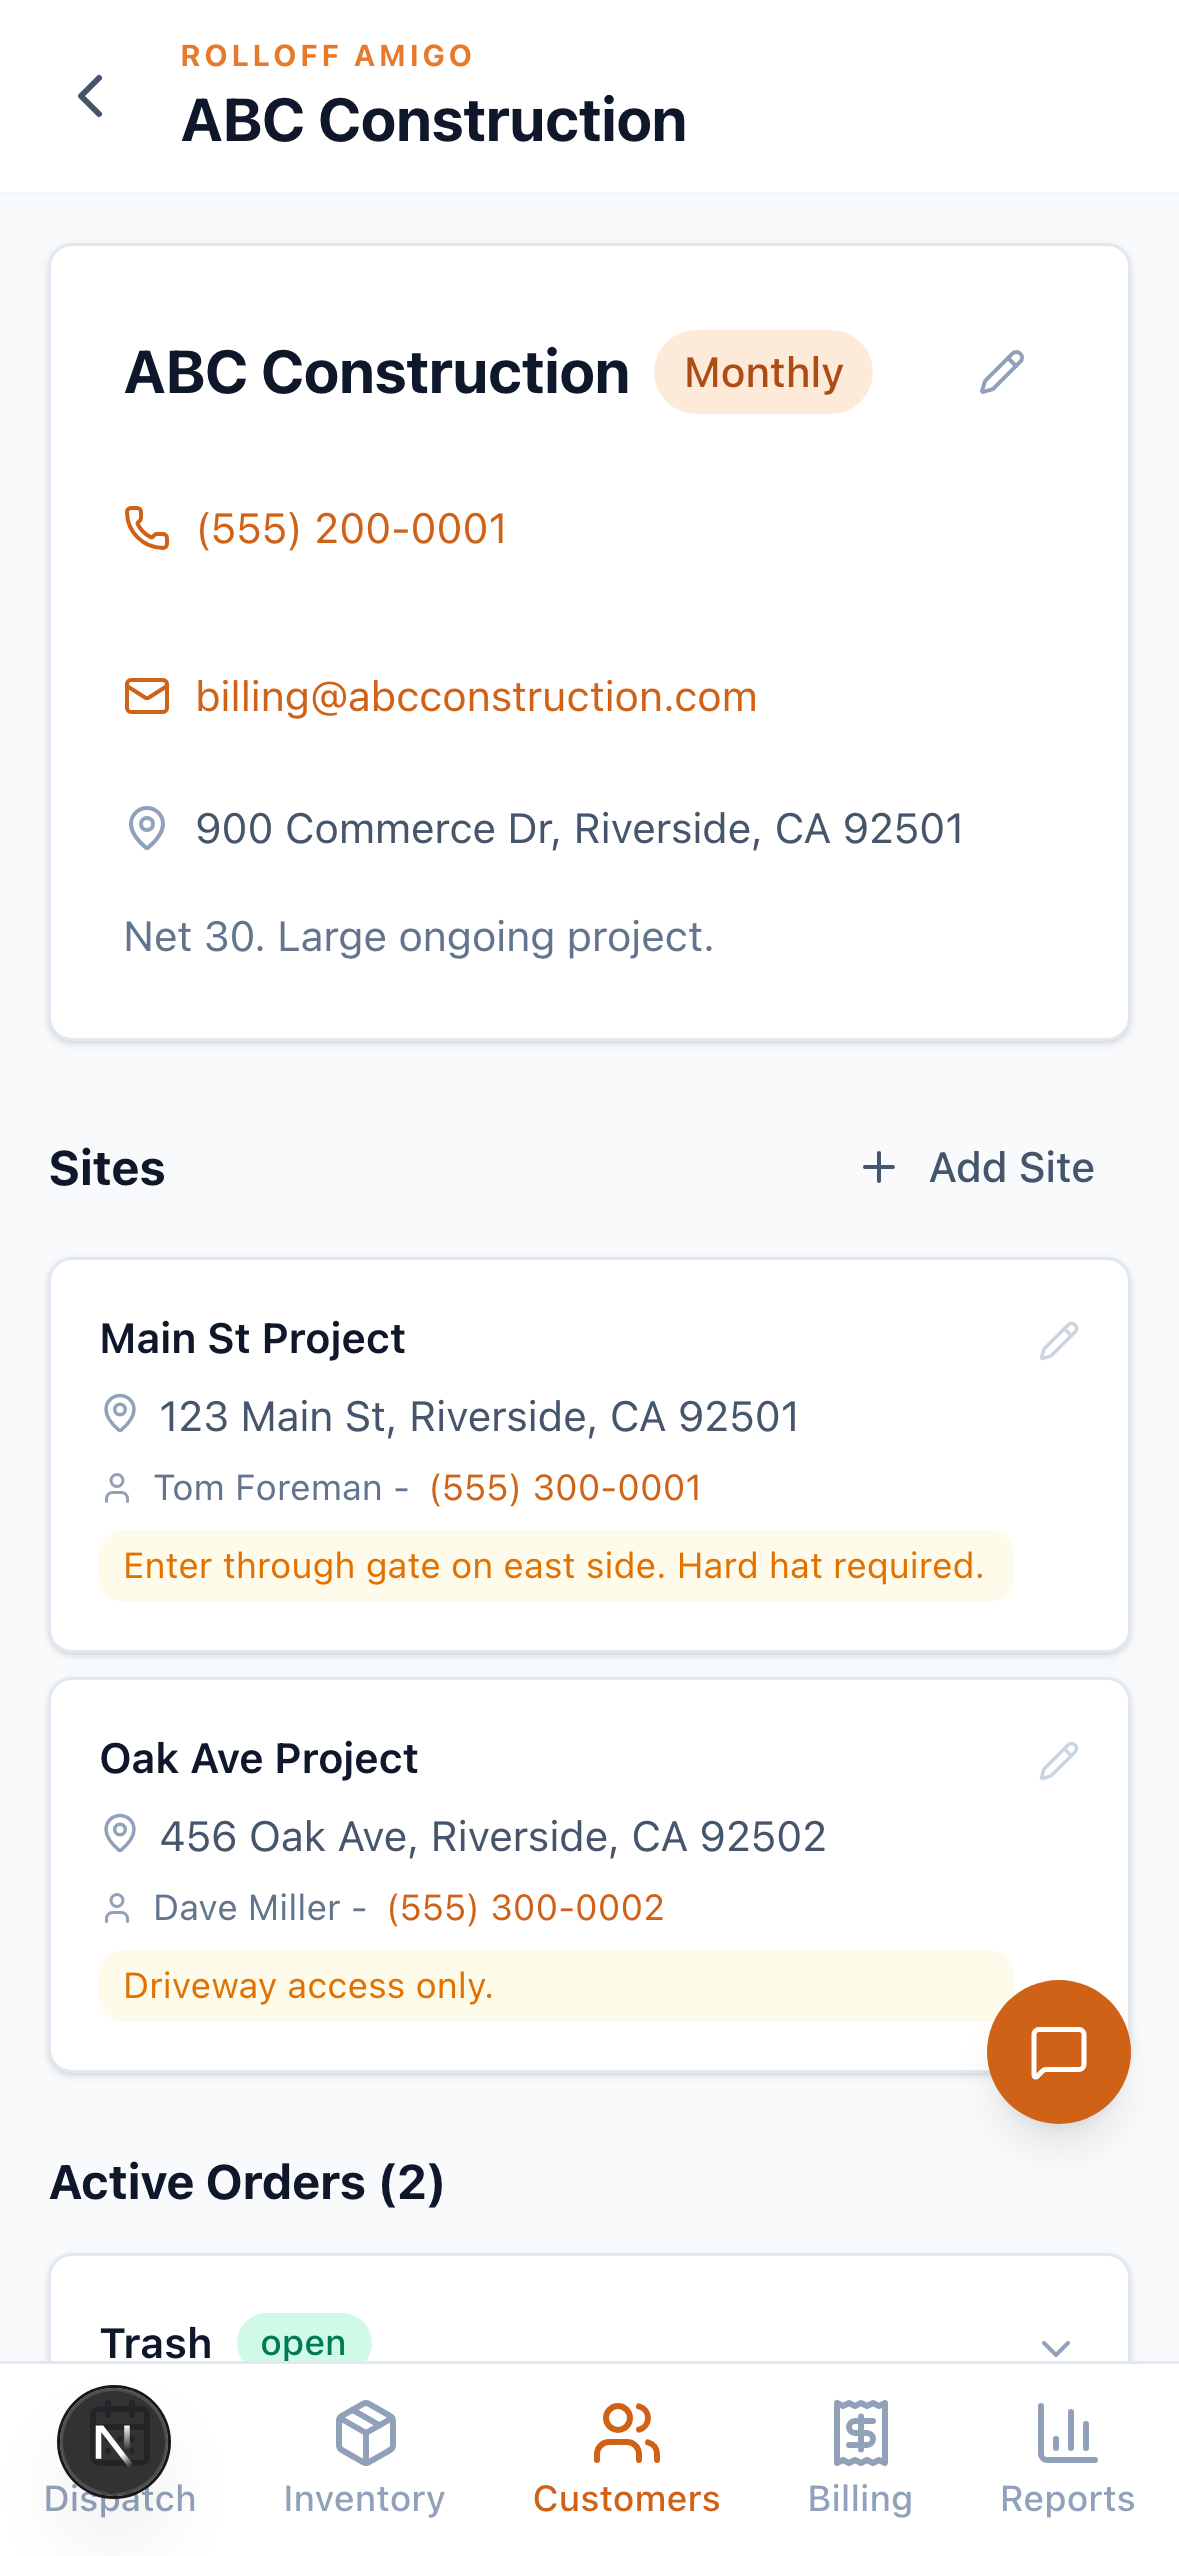Viewport: 1179px width, 2556px height.
Task: Go to the Reports tab
Action: click(x=1067, y=2458)
